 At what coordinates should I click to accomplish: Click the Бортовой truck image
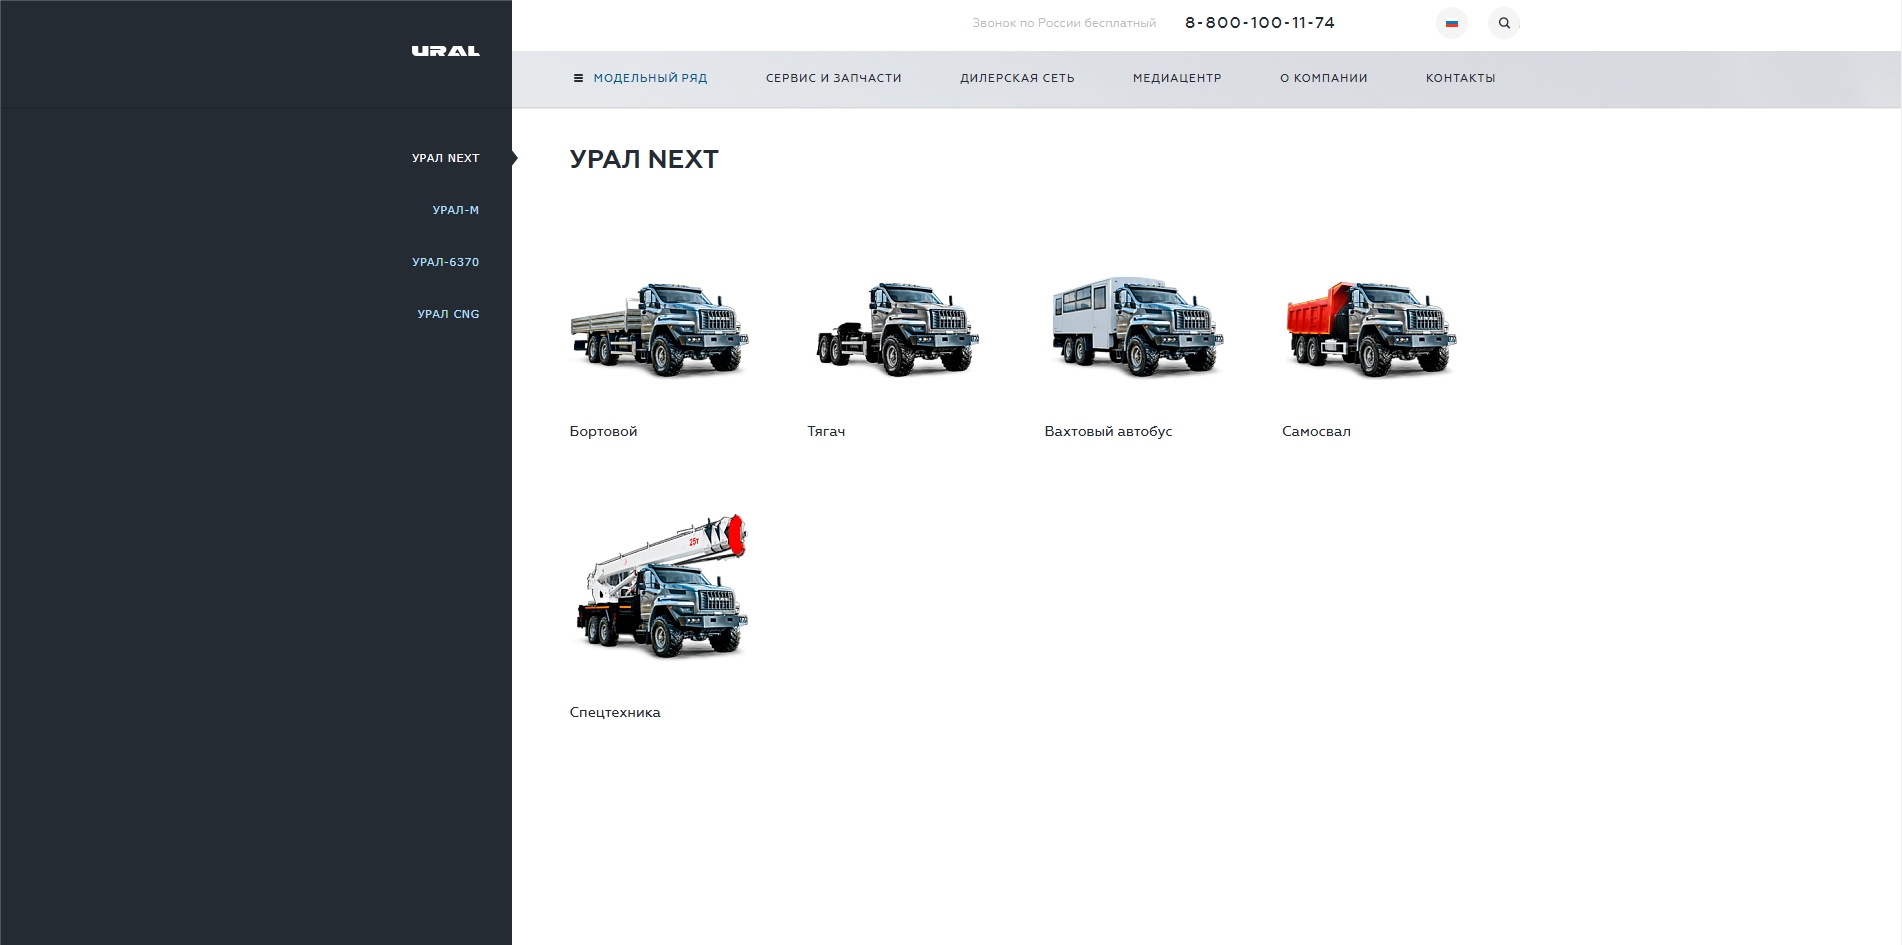(x=659, y=329)
